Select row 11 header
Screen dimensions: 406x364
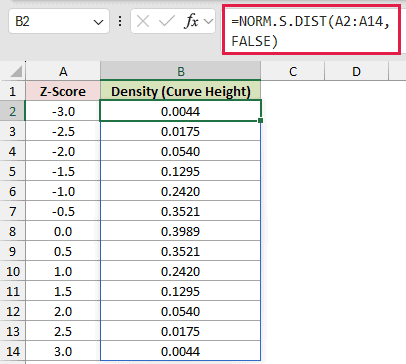pyautogui.click(x=13, y=291)
